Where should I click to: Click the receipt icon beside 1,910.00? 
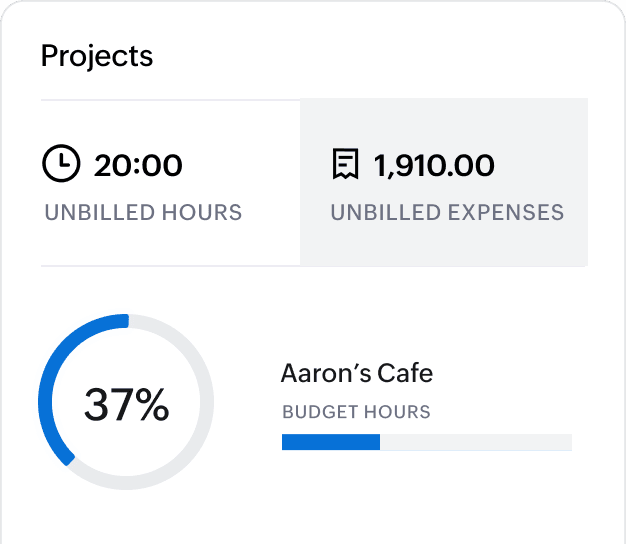(345, 164)
